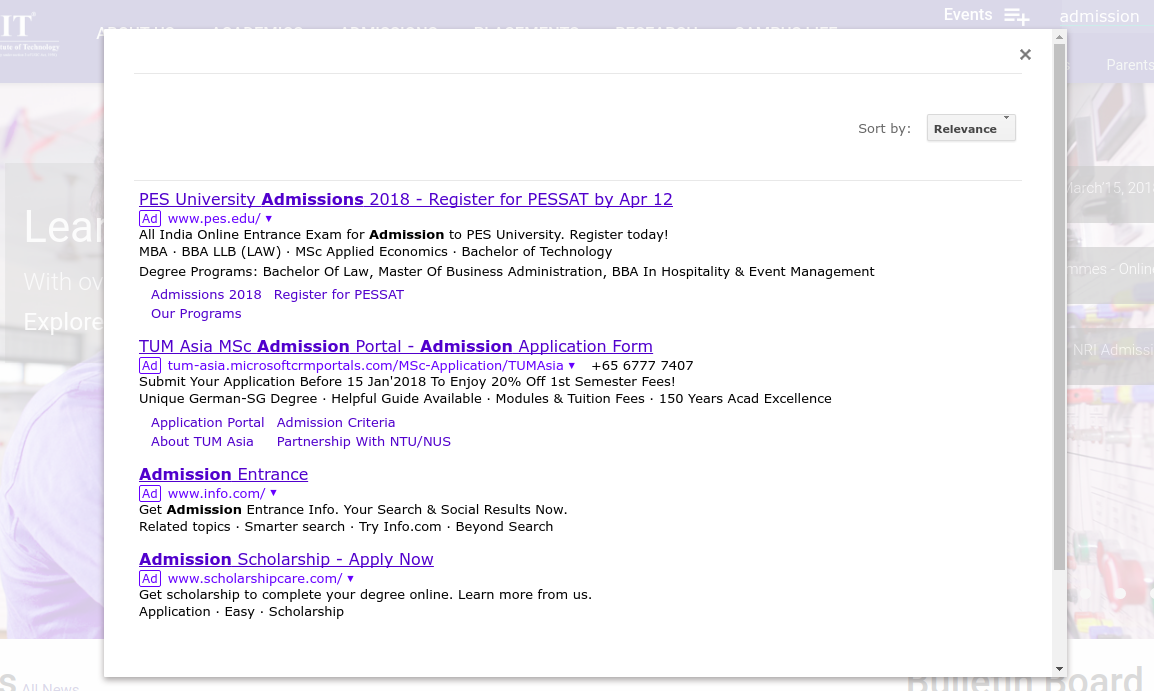Click the Register for PESSAT sitelink
Viewport: 1154px width, 691px height.
[340, 294]
